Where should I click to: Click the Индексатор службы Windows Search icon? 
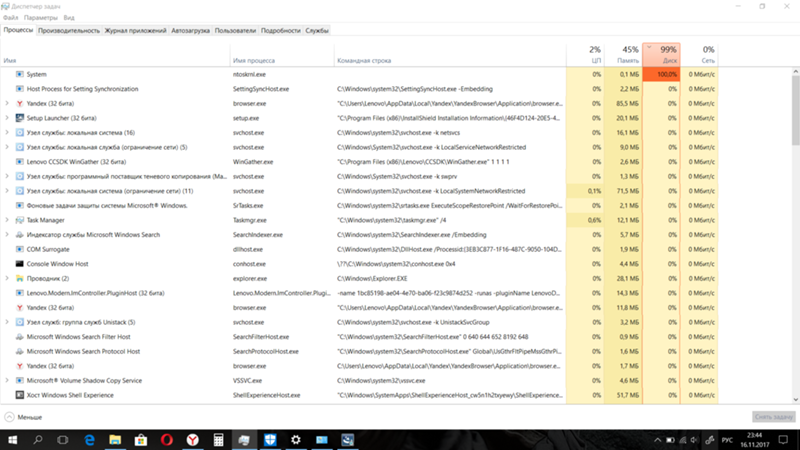click(19, 235)
